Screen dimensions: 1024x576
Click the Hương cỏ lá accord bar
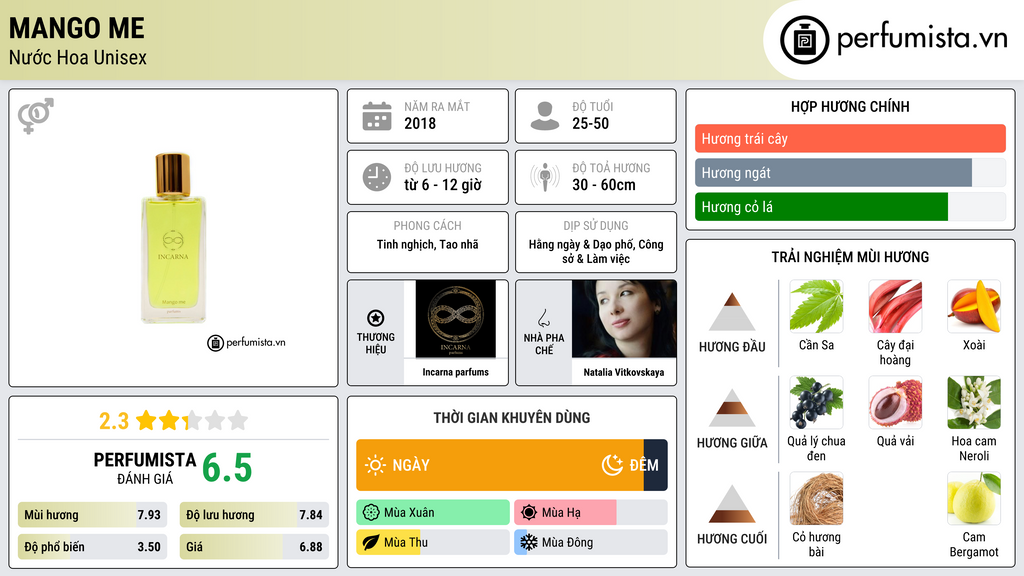pos(850,206)
